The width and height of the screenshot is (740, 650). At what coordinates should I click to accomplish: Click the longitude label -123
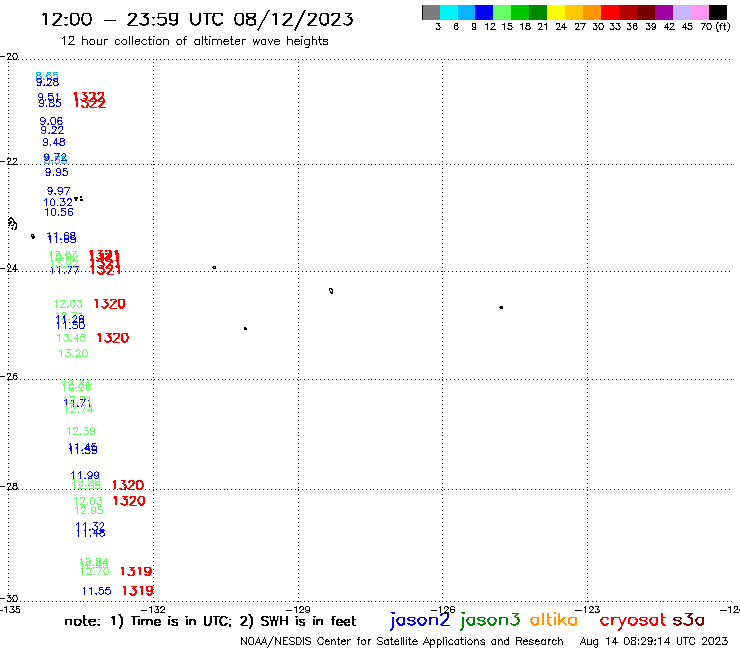[588, 609]
